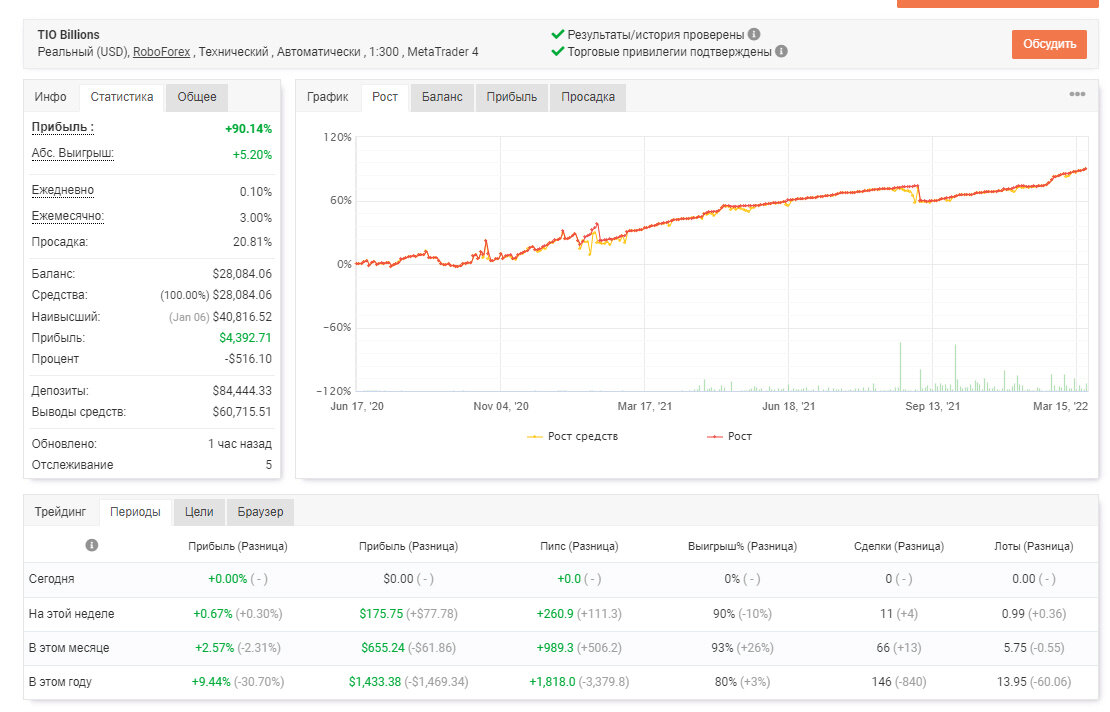Switch to the График chart tab
This screenshot has width=1110, height=712.
pos(327,97)
